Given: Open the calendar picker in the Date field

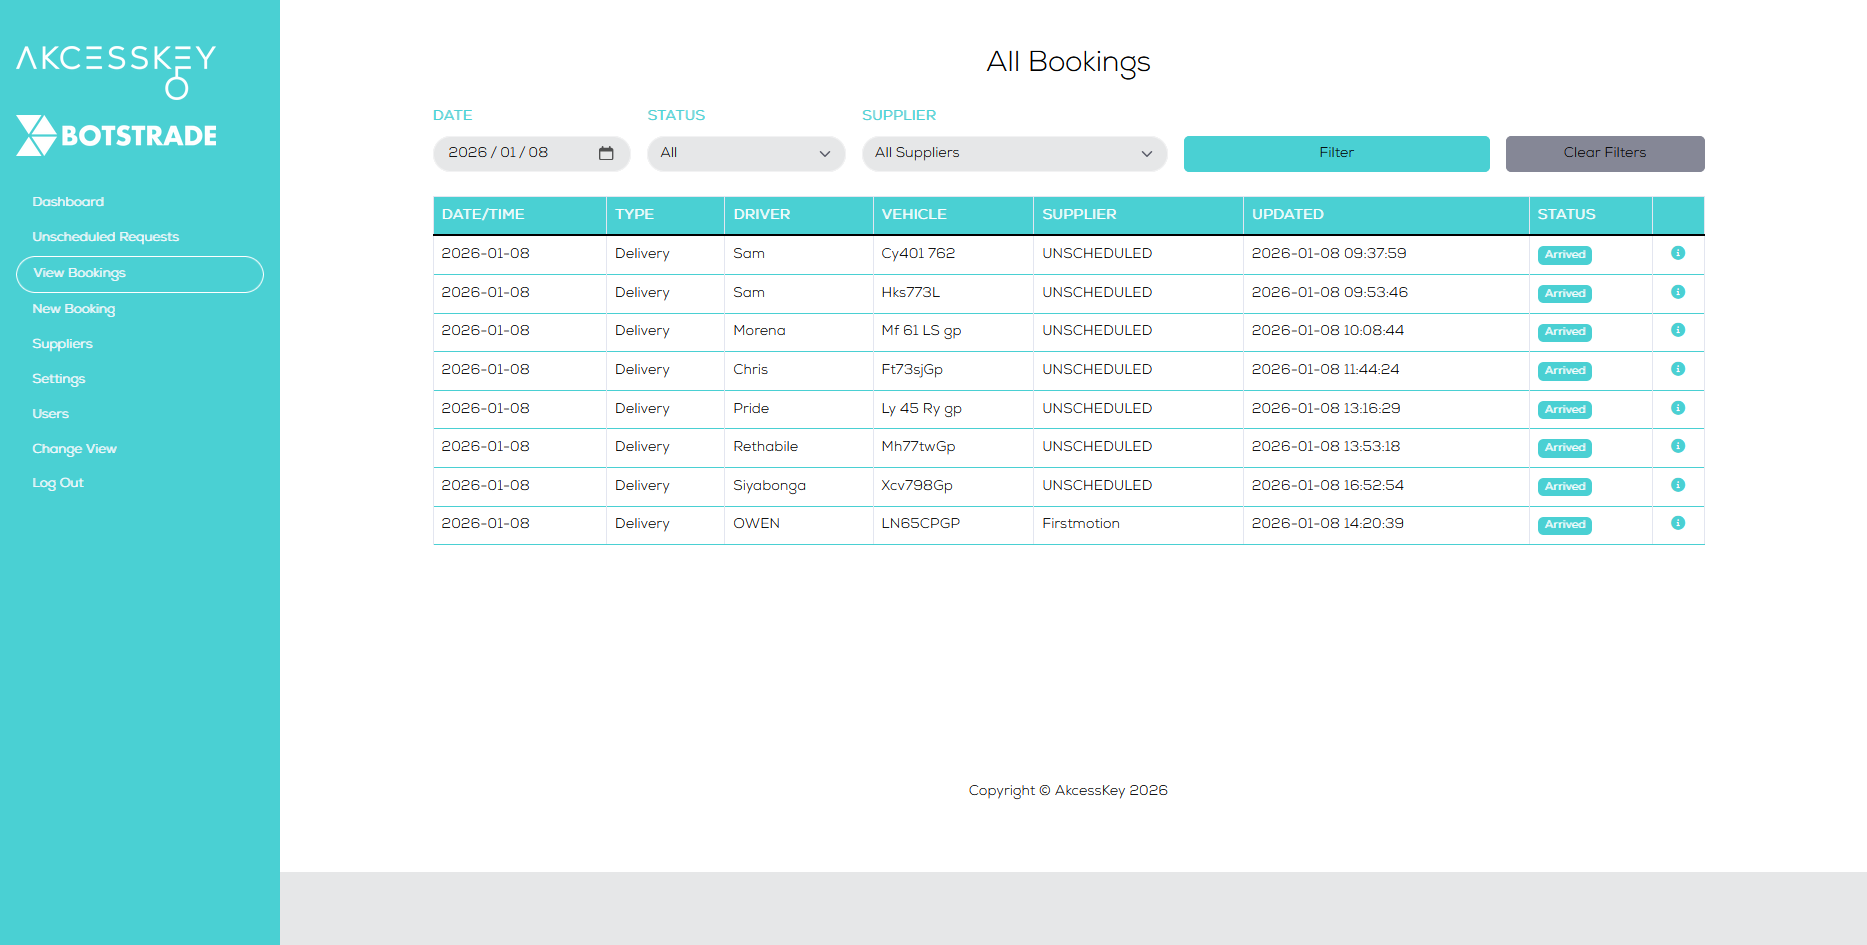Looking at the screenshot, I should (x=607, y=153).
